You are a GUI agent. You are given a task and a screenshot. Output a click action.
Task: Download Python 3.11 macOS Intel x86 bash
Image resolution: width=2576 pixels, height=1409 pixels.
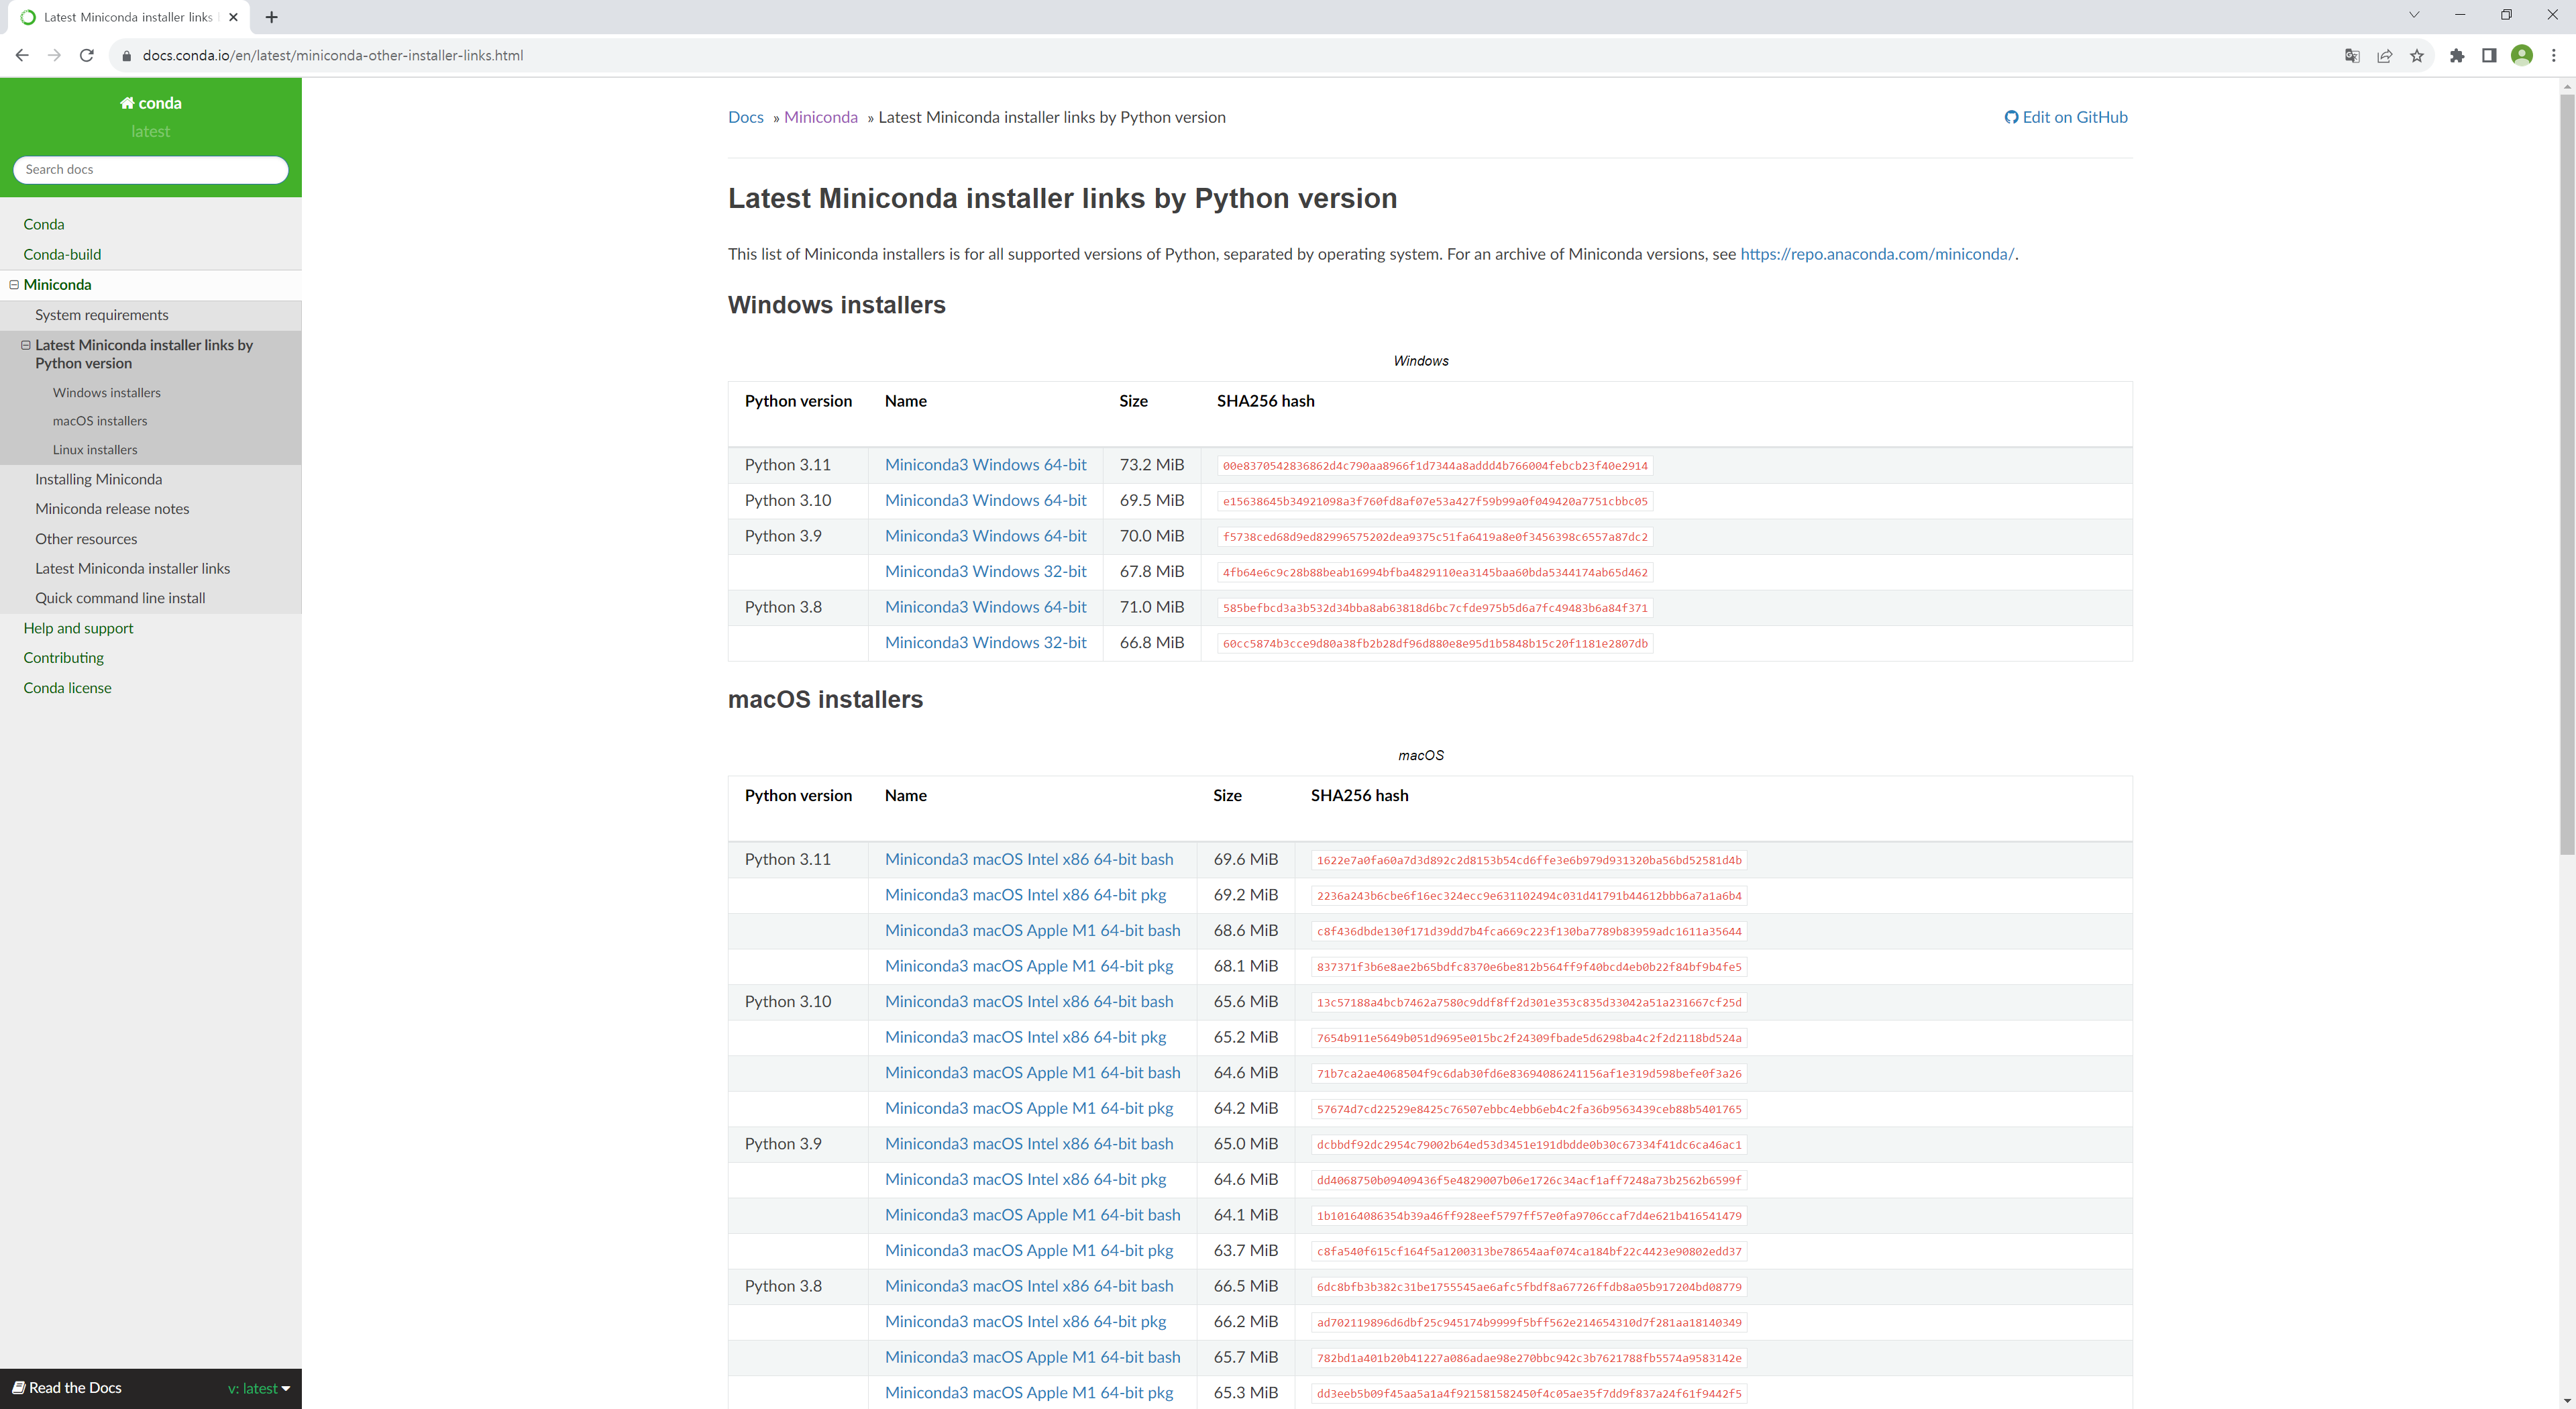pyautogui.click(x=1029, y=859)
